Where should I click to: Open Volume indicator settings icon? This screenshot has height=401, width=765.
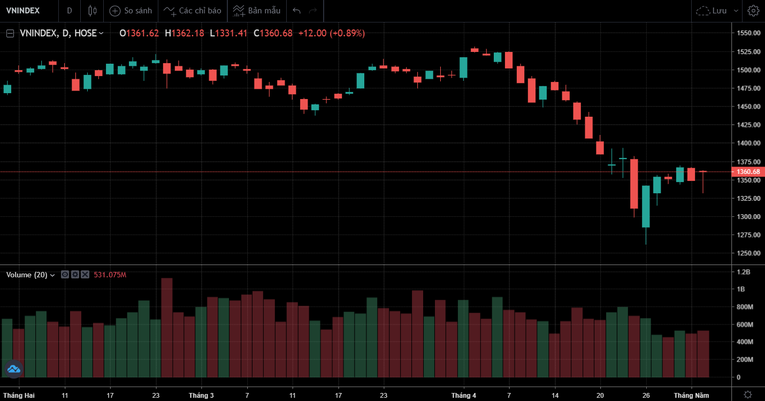click(75, 274)
